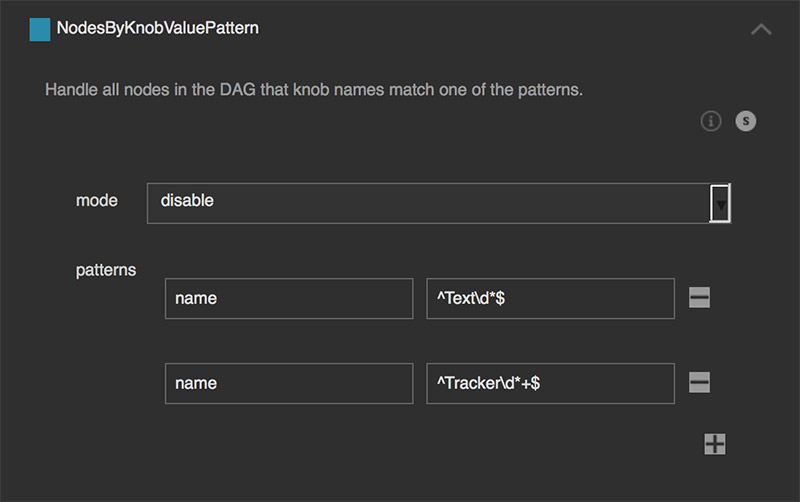The width and height of the screenshot is (800, 502).
Task: Focus the first name knob field
Action: 289,298
